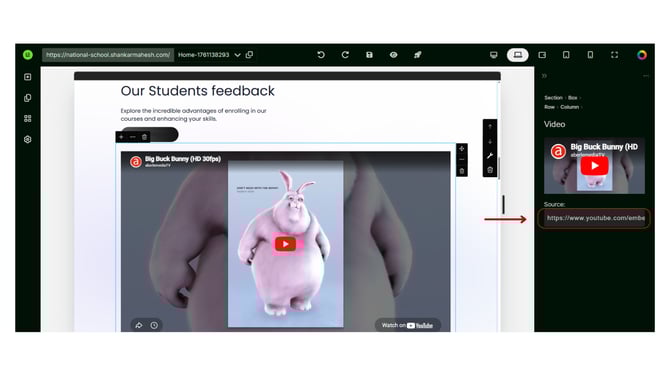Delete the video element with trash icon
This screenshot has height=376, width=670.
point(461,171)
